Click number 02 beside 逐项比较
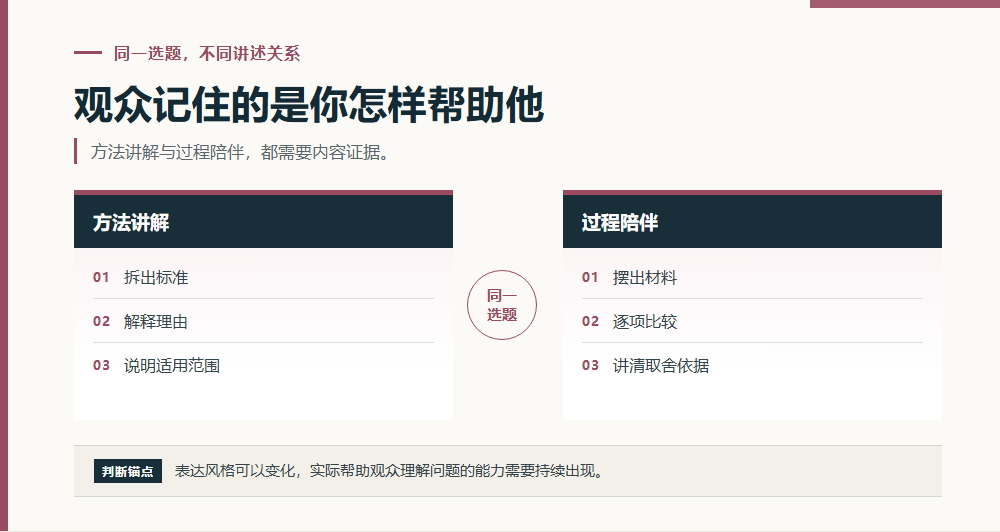 tap(591, 321)
